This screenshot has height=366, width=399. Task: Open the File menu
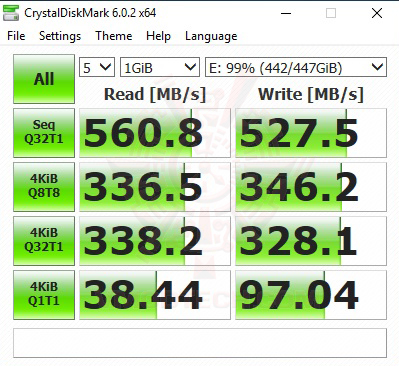click(x=16, y=36)
